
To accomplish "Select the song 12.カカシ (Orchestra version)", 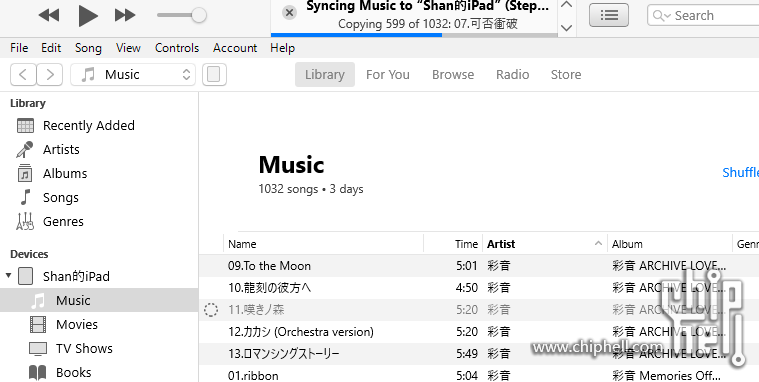I will [x=301, y=332].
